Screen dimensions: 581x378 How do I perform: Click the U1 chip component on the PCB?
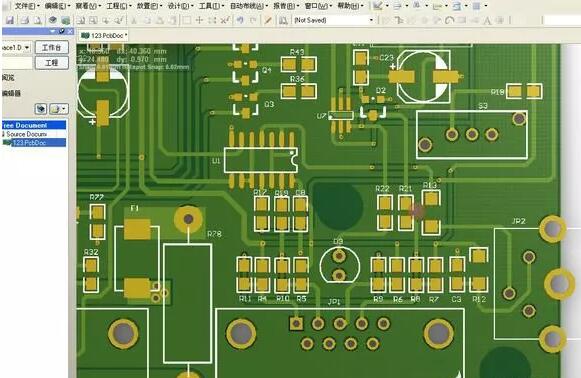[x=261, y=160]
